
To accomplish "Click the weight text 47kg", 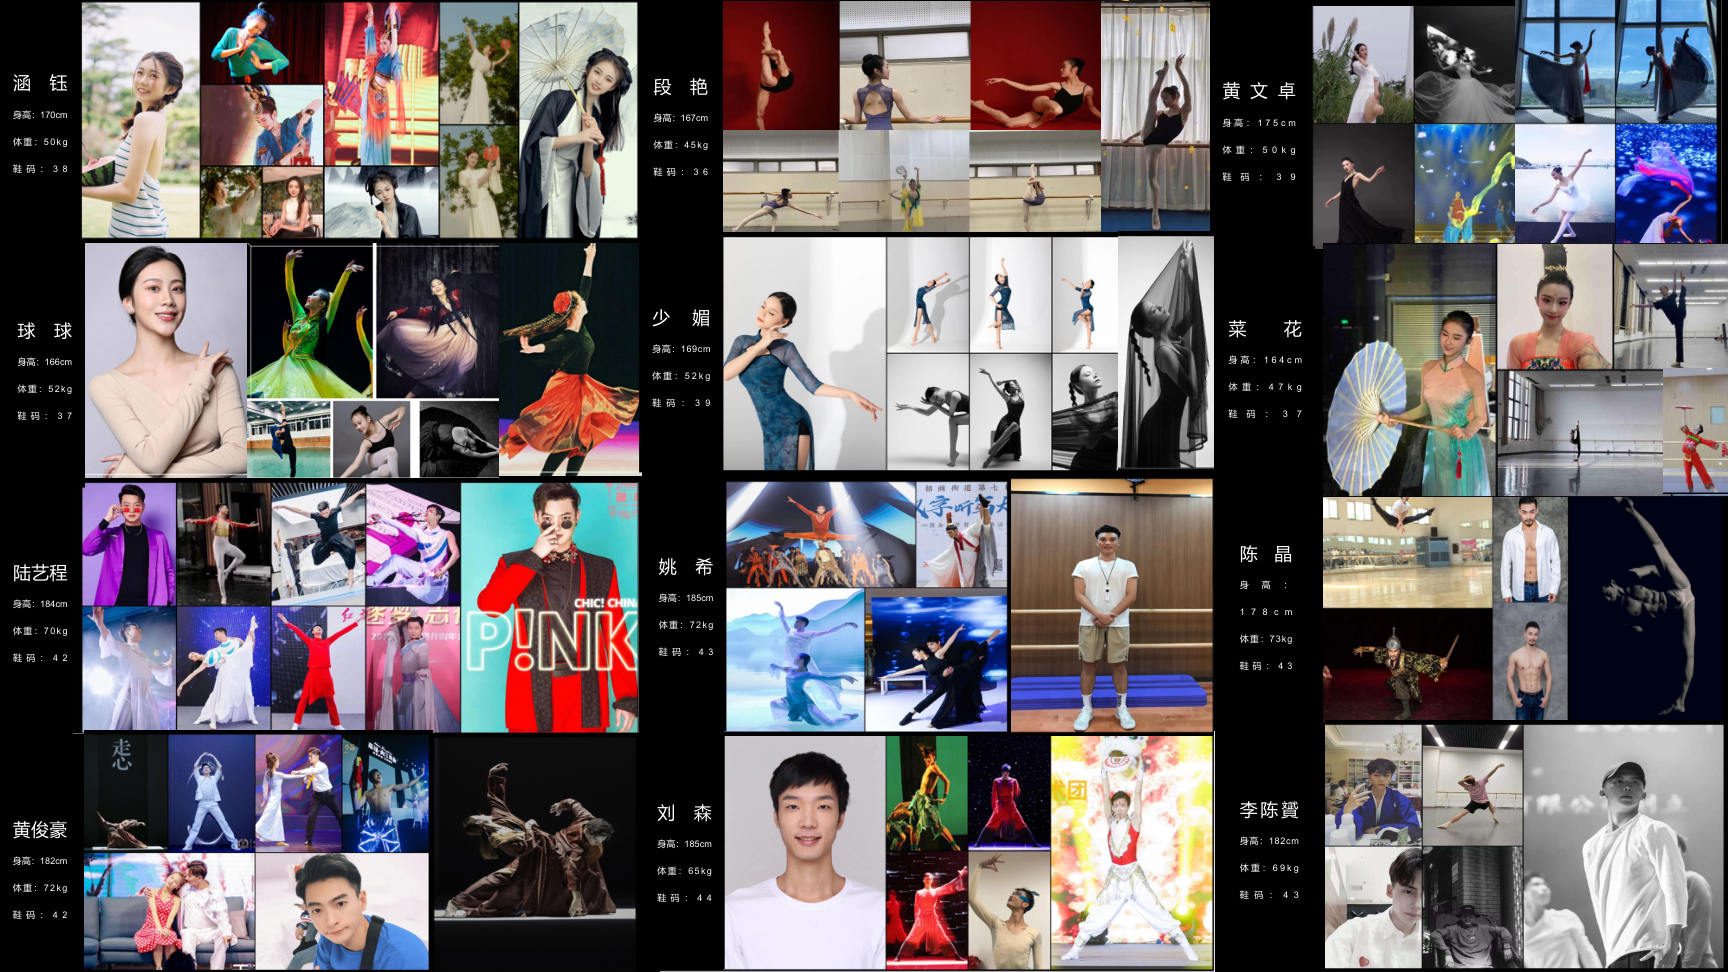I will [x=1285, y=387].
